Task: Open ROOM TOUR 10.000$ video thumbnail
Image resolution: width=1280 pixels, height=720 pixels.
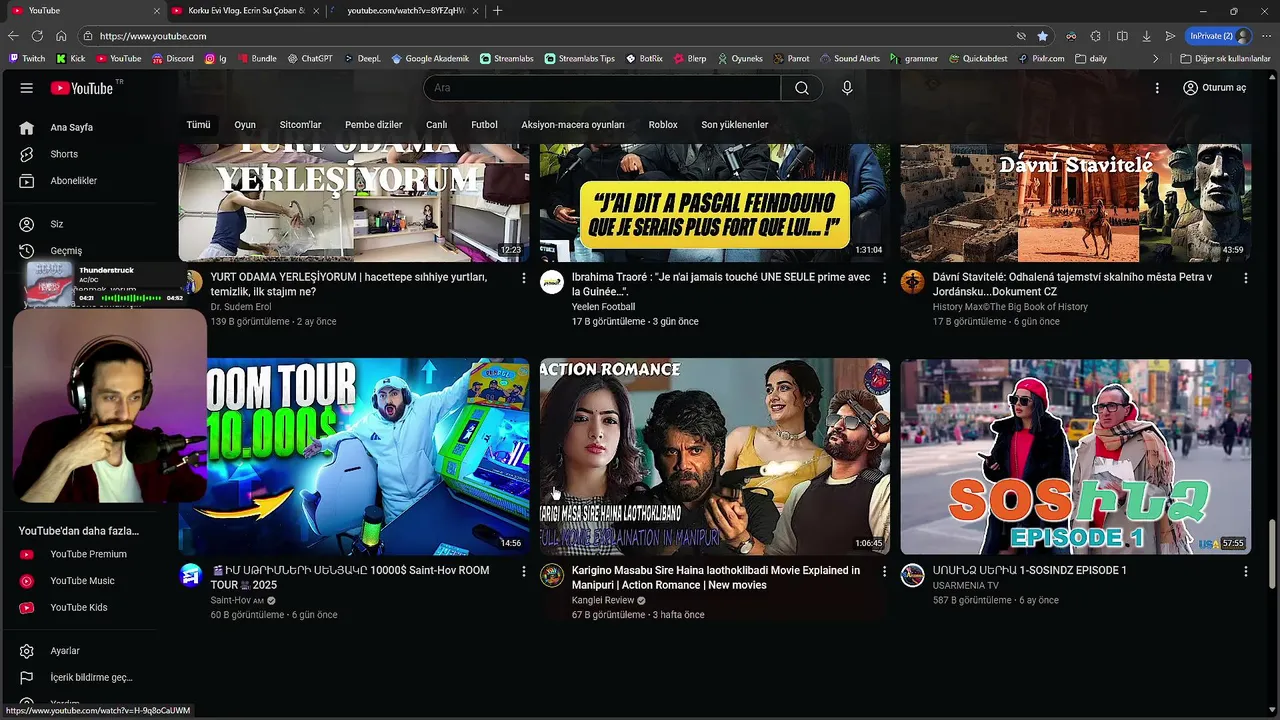Action: click(x=368, y=457)
